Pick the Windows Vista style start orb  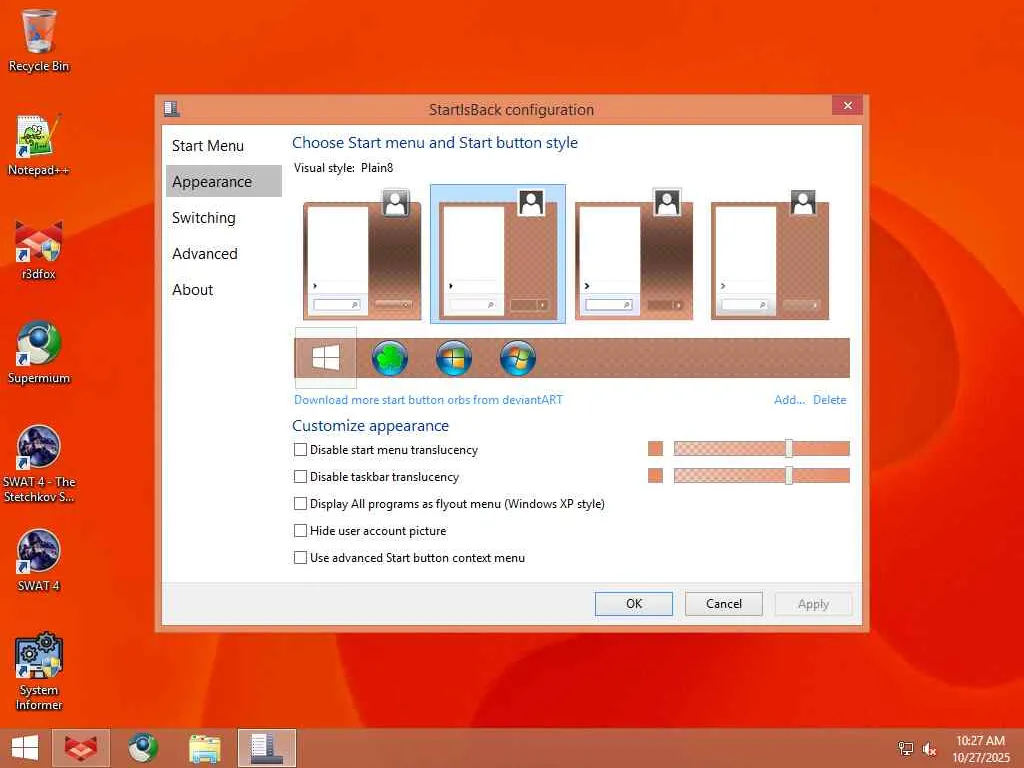coord(454,358)
